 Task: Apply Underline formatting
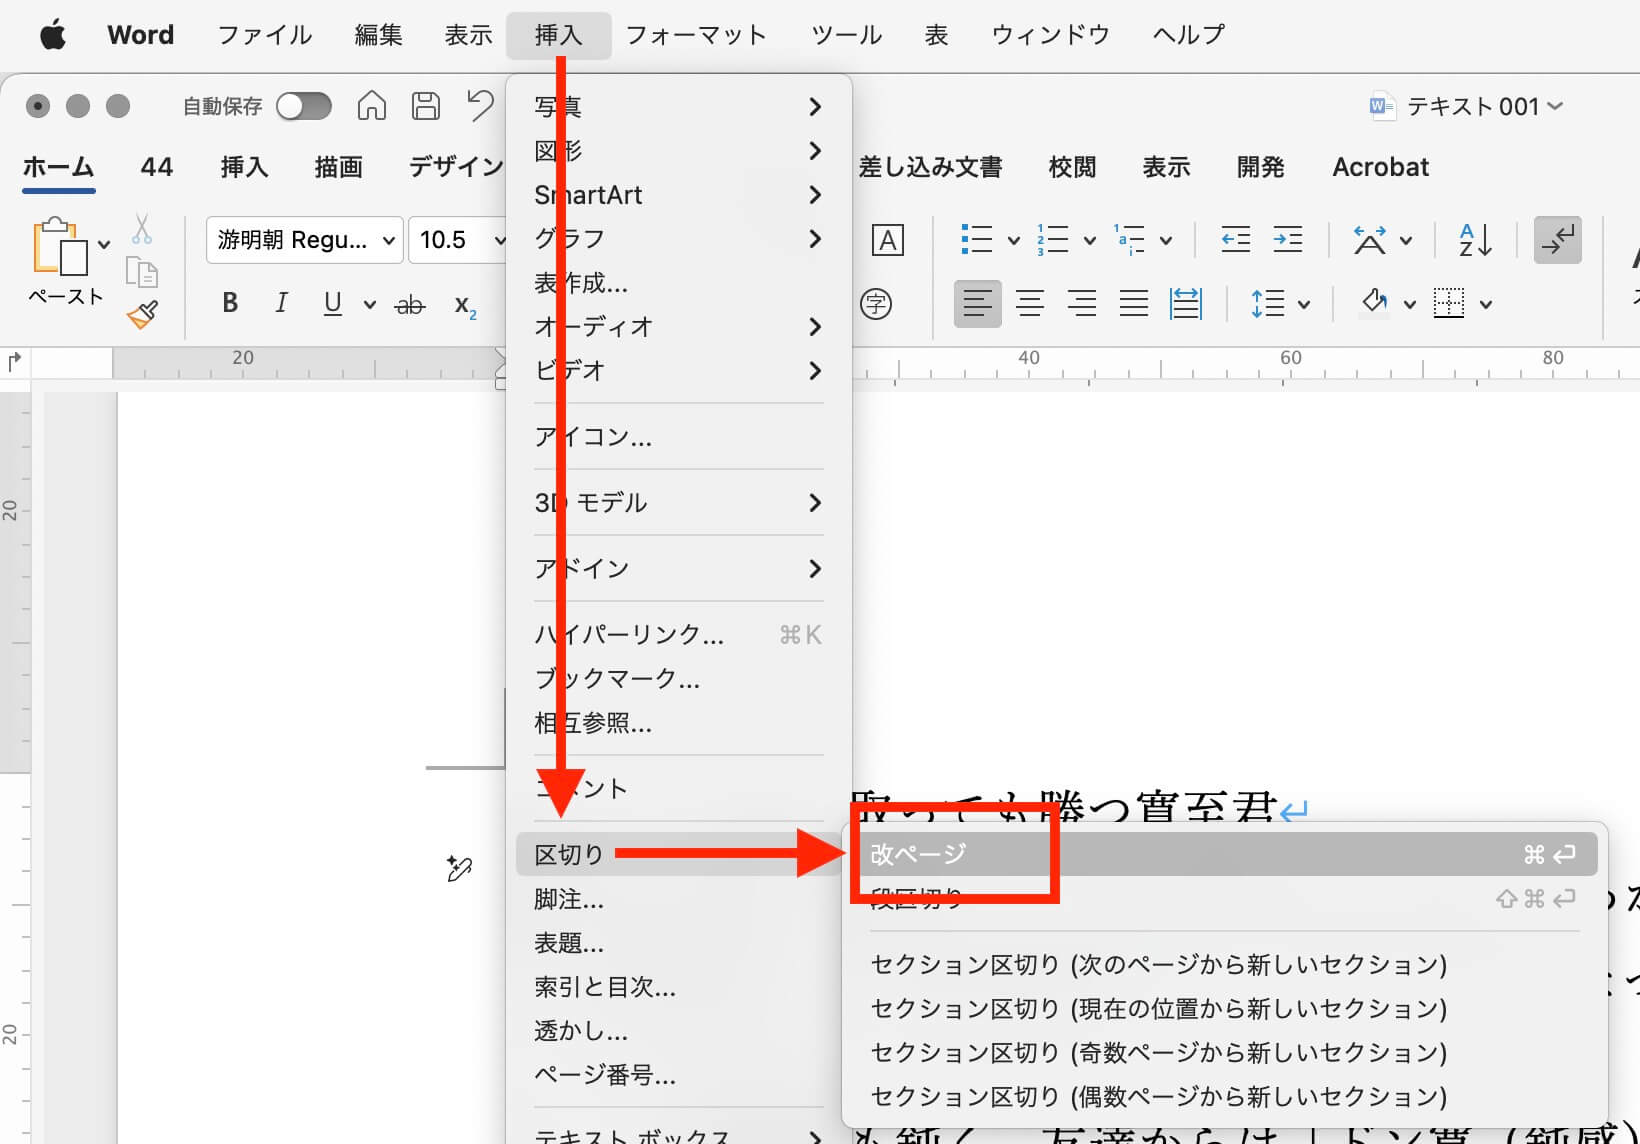click(333, 303)
